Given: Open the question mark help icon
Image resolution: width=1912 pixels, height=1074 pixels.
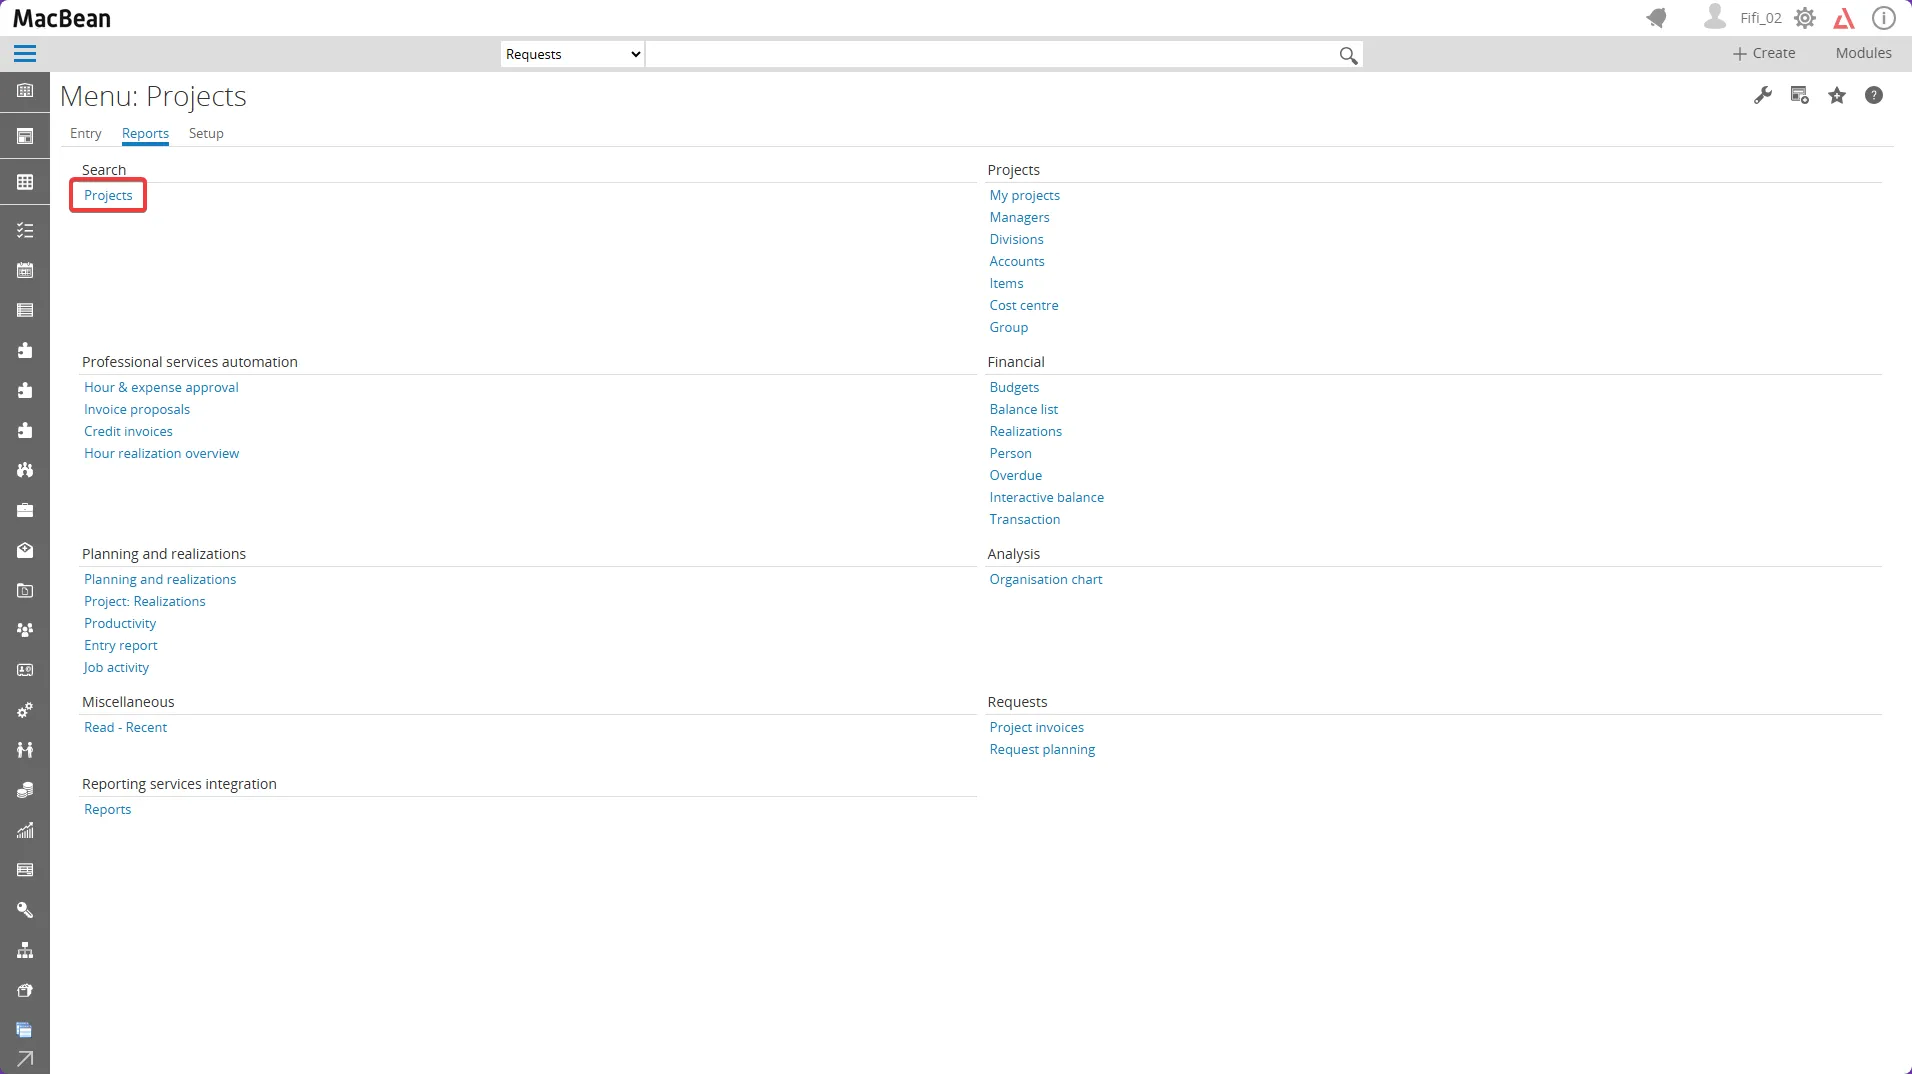Looking at the screenshot, I should coord(1874,96).
